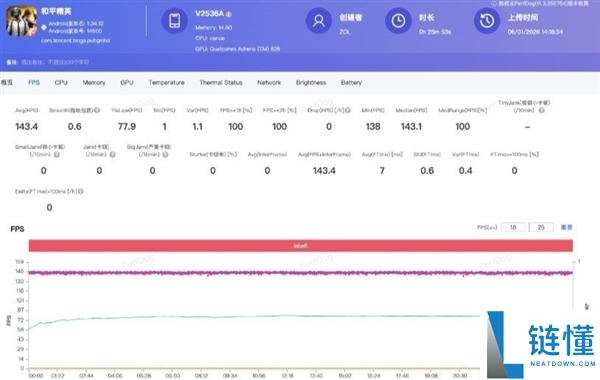Click the Avg(FPS+InterFrame) value 143.4
The image size is (600, 380).
(324, 171)
